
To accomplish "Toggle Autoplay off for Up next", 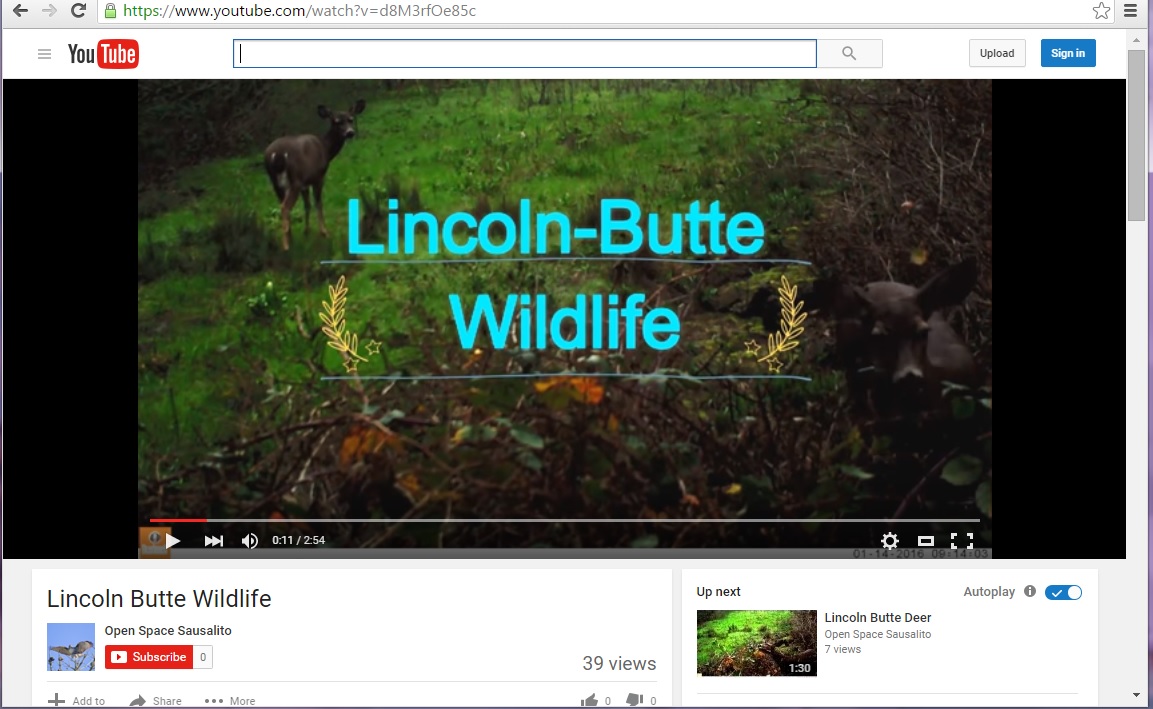I will point(1063,591).
